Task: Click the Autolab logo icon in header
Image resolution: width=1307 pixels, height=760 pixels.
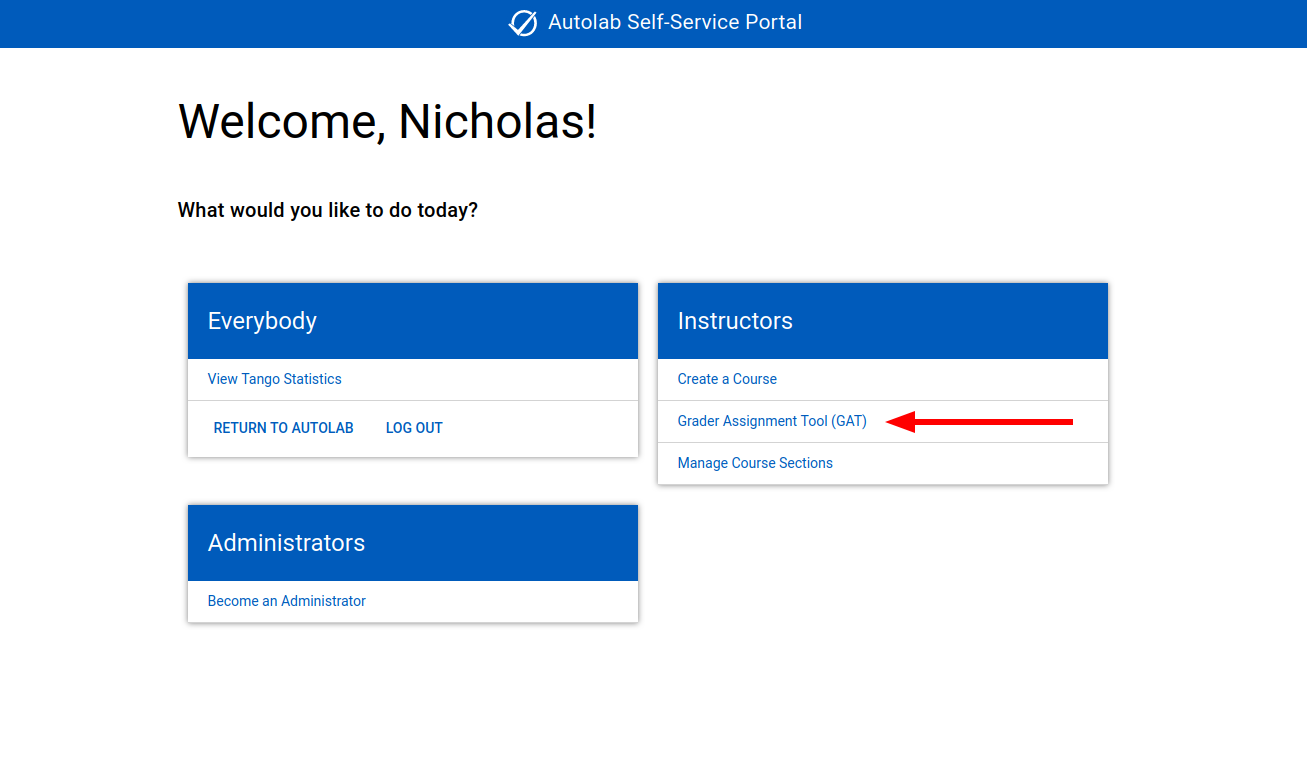Action: coord(523,23)
